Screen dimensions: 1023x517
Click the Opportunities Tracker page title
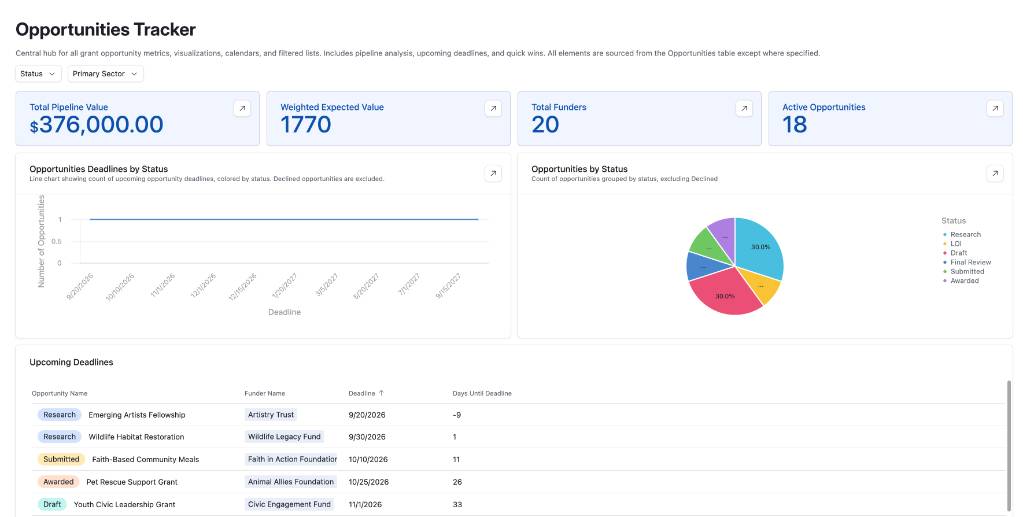tap(106, 29)
